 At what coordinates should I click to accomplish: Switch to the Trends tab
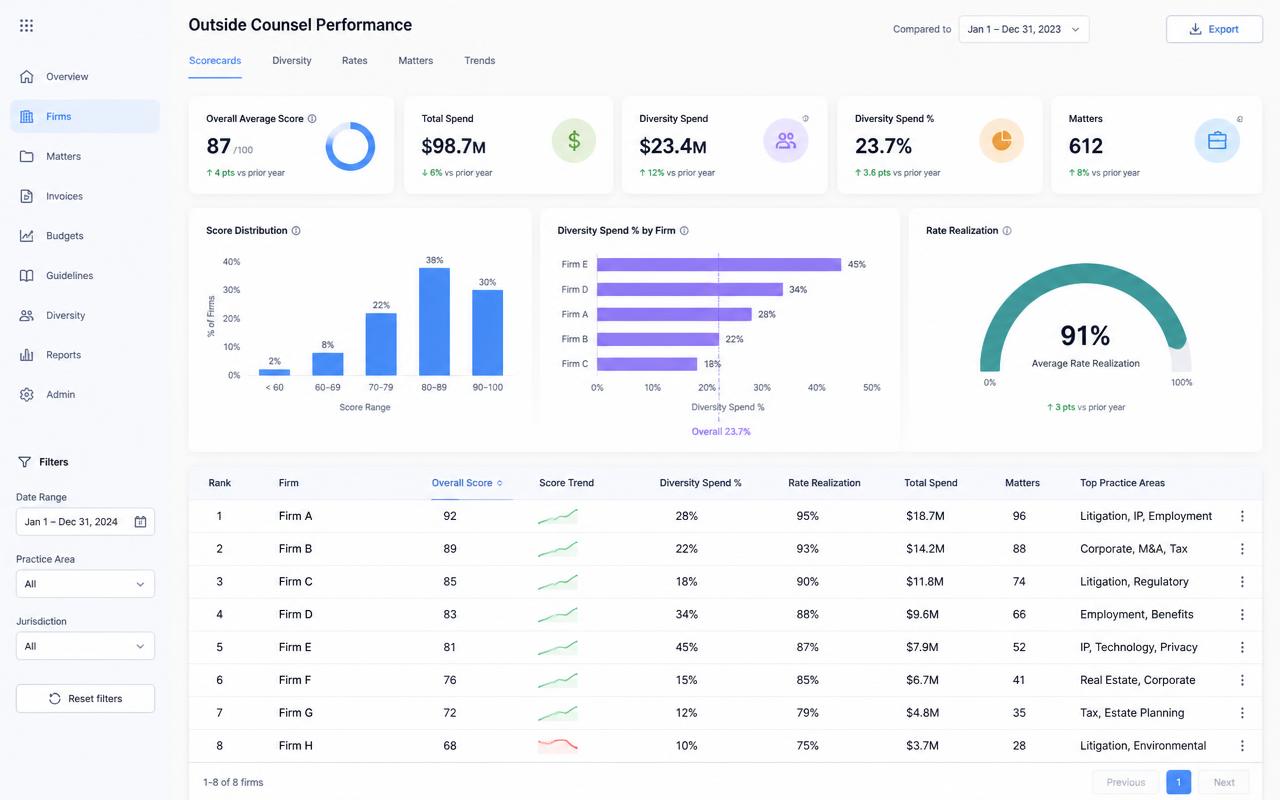[480, 61]
